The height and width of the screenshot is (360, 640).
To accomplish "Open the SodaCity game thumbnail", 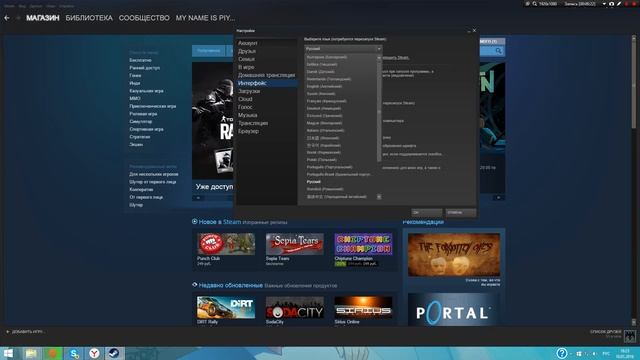I will click(x=295, y=307).
